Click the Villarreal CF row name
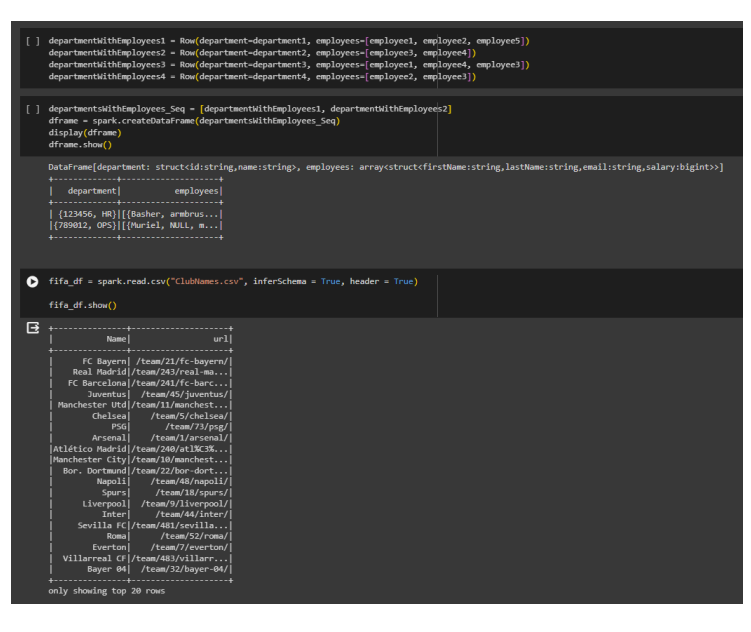751x632 pixels. tap(94, 558)
